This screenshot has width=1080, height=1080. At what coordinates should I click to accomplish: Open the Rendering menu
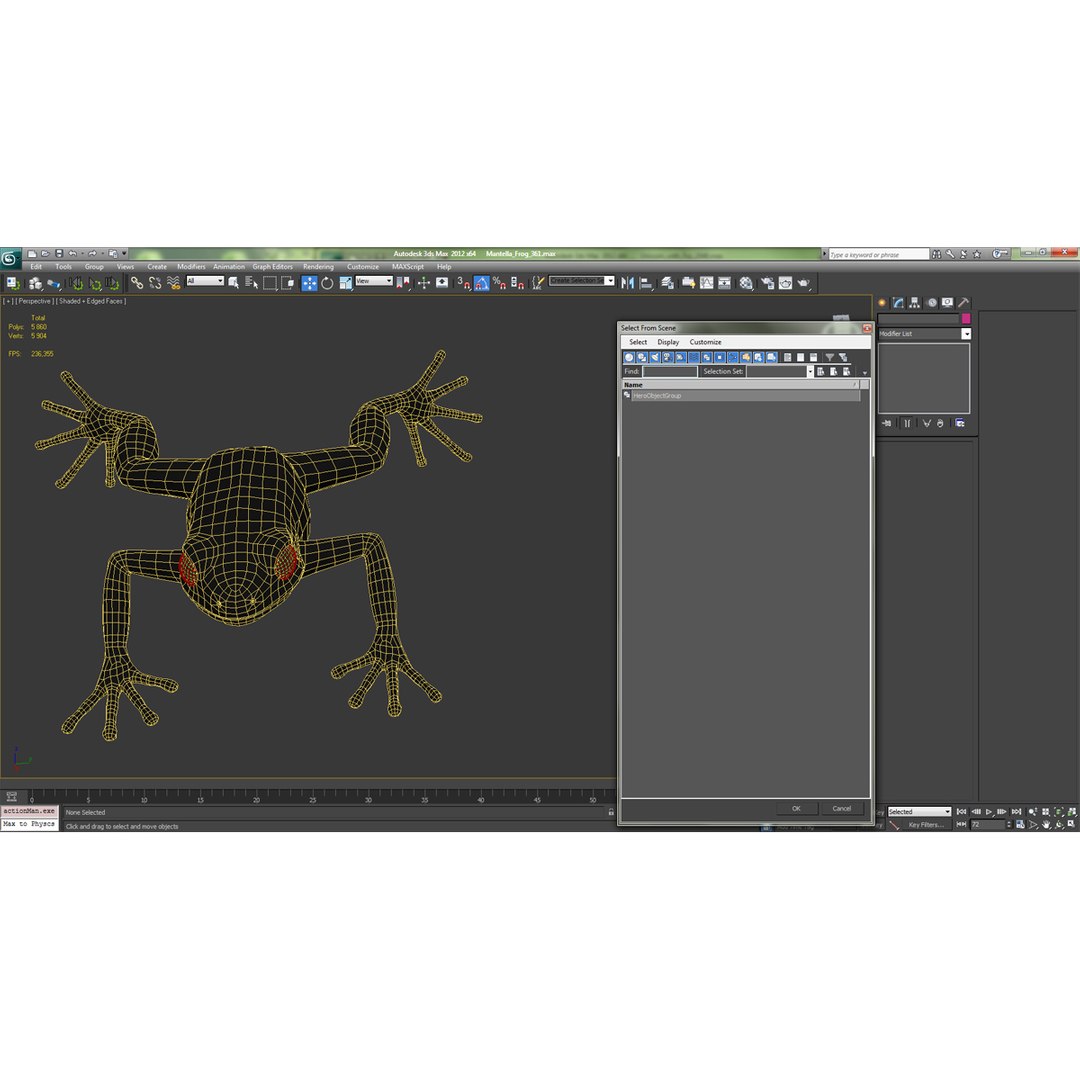[318, 267]
